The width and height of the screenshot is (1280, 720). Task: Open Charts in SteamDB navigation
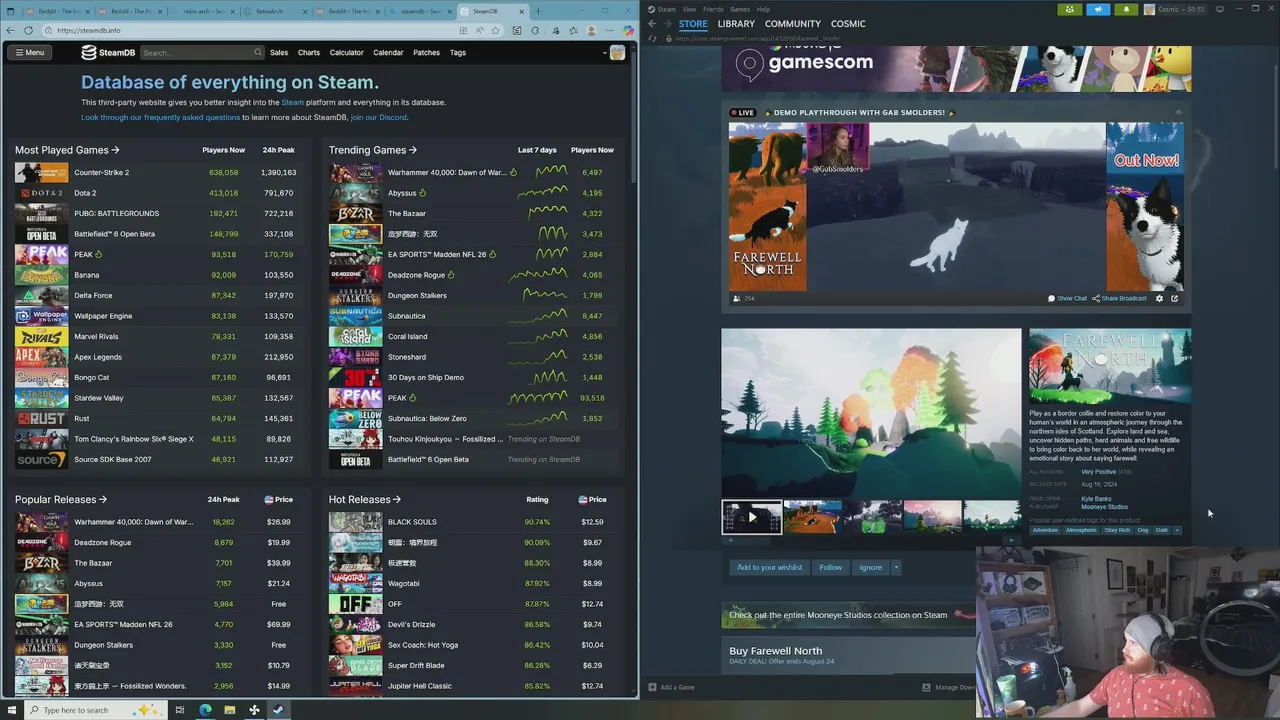[309, 52]
